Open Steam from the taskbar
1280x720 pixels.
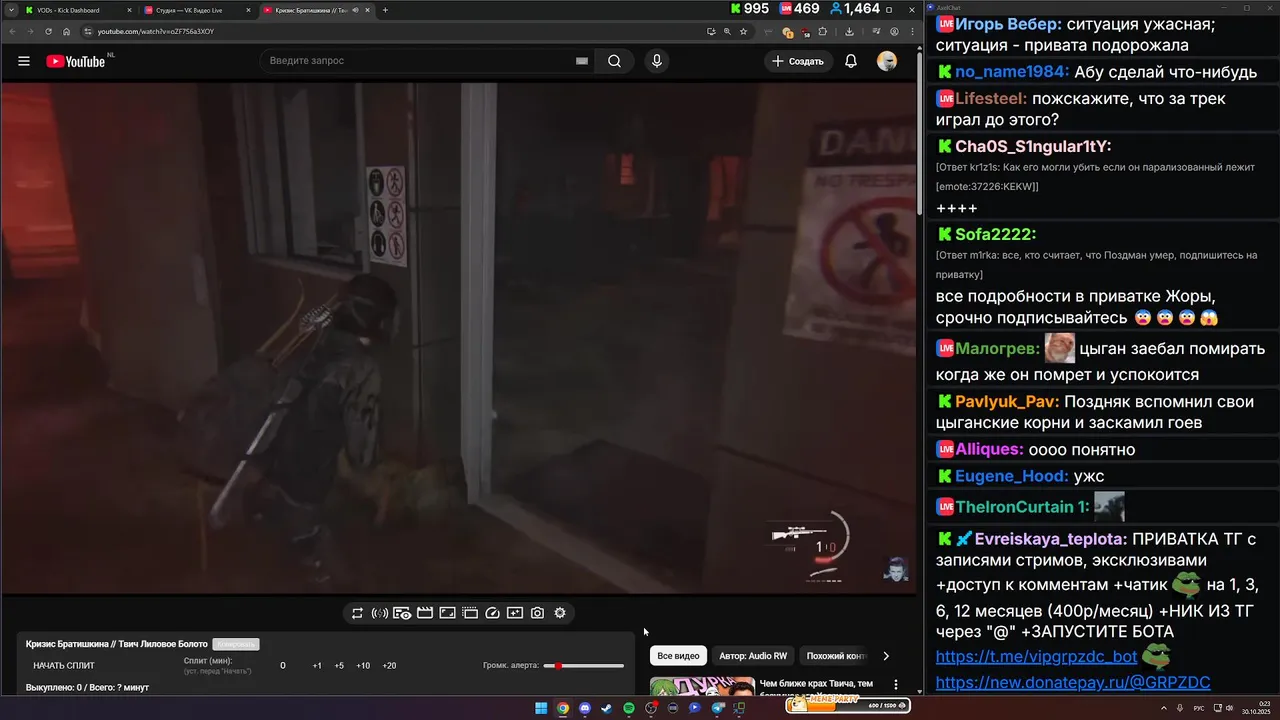[x=607, y=708]
